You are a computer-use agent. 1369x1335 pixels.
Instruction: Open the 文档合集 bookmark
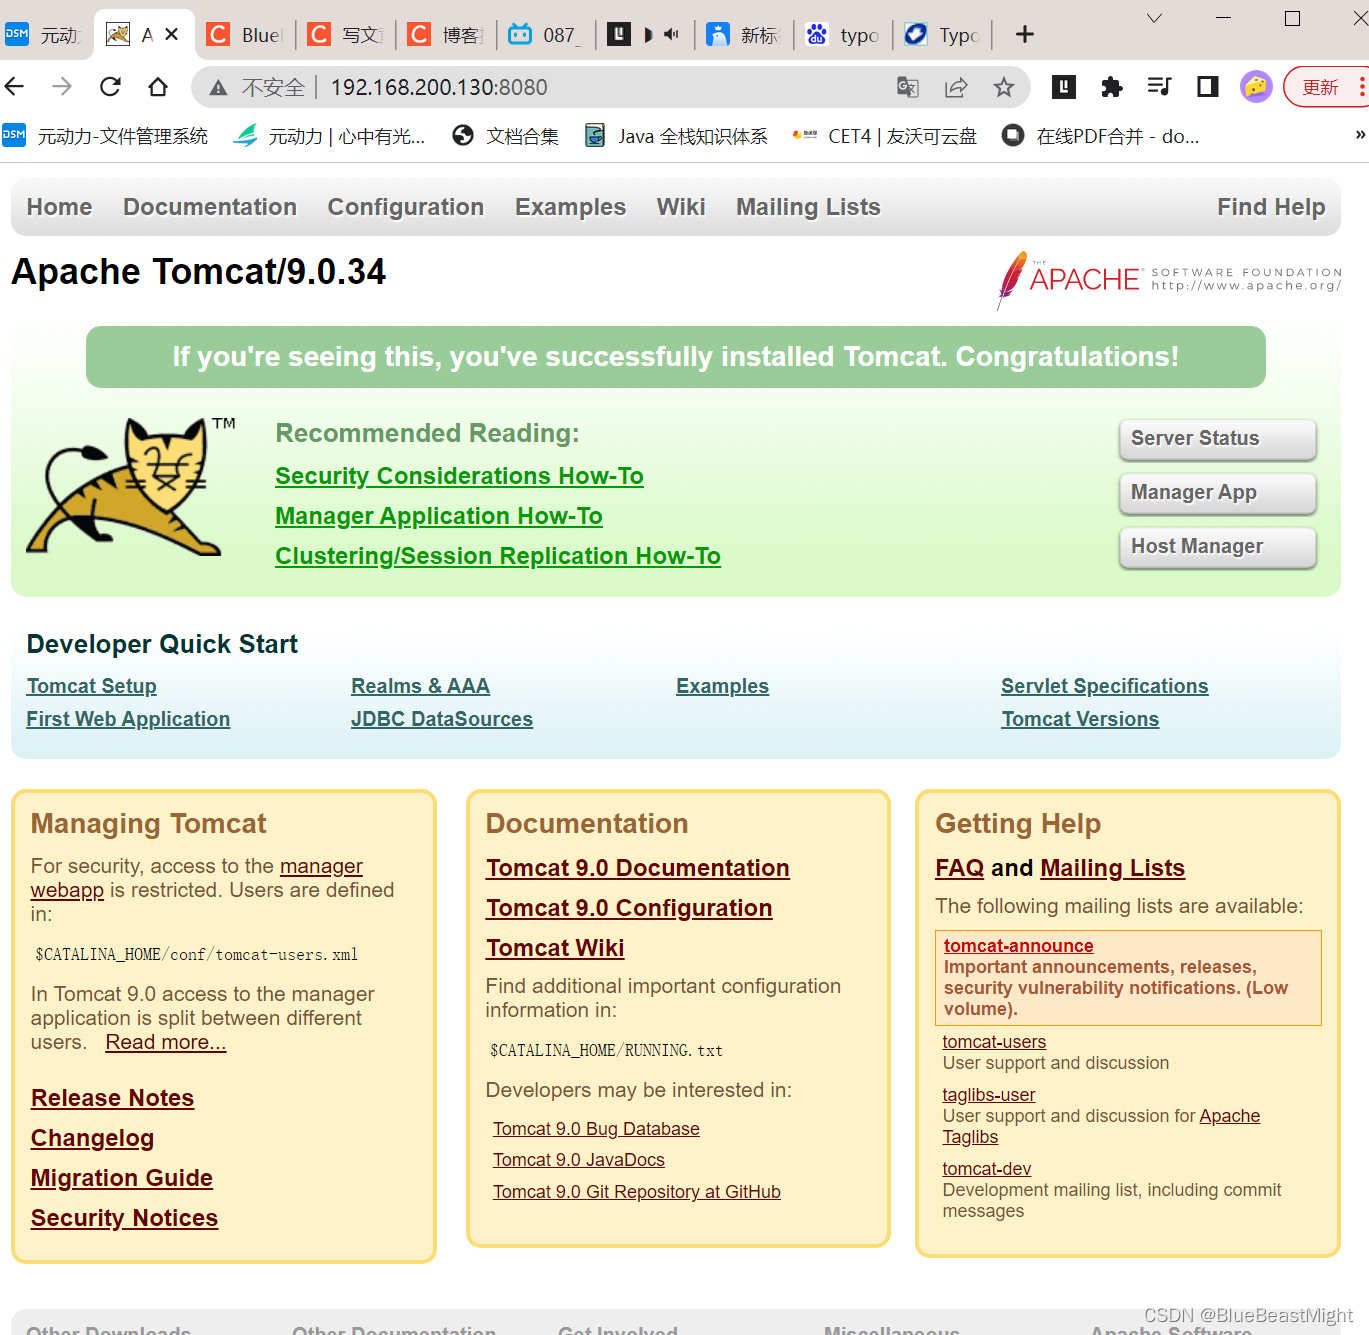pos(506,136)
